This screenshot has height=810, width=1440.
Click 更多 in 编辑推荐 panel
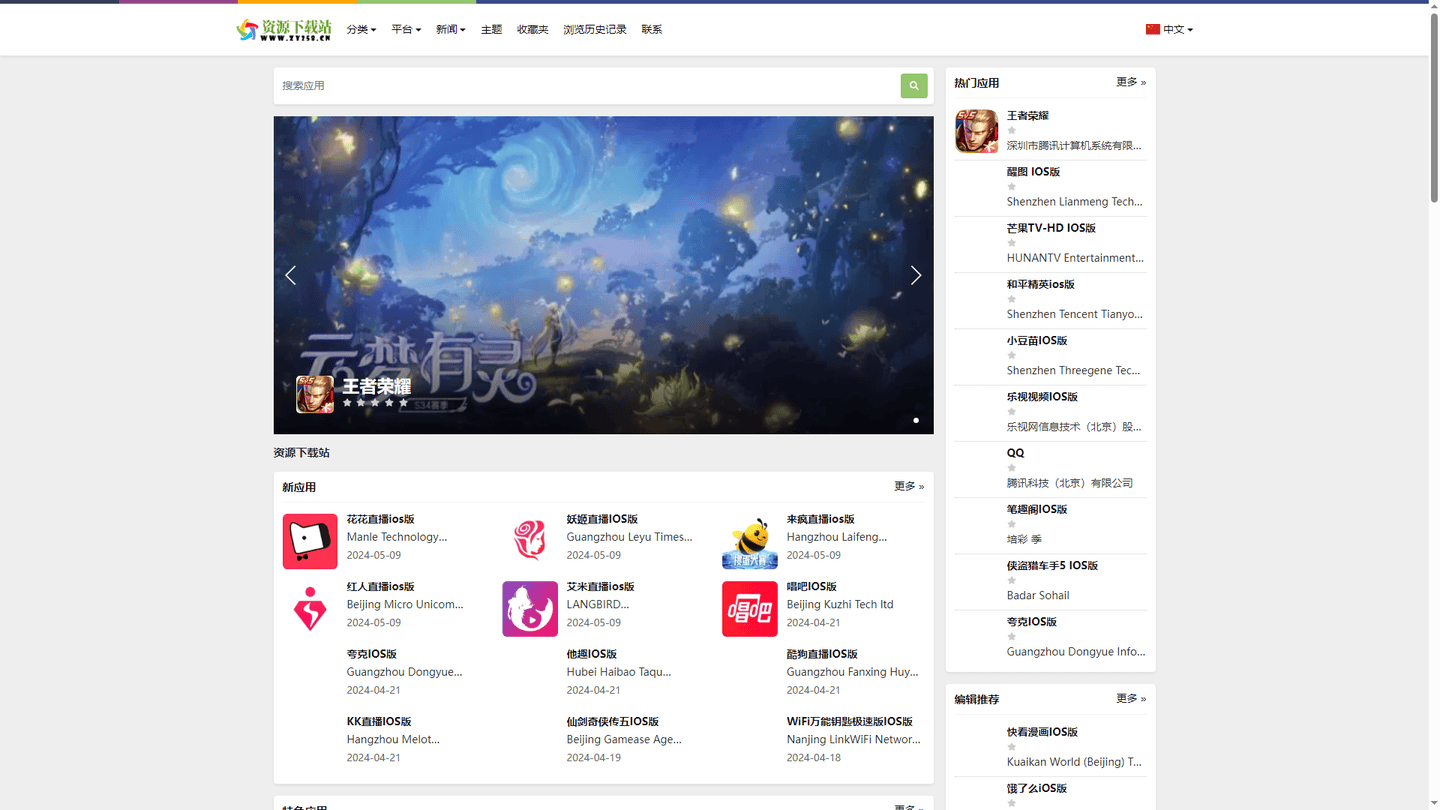(x=1131, y=698)
